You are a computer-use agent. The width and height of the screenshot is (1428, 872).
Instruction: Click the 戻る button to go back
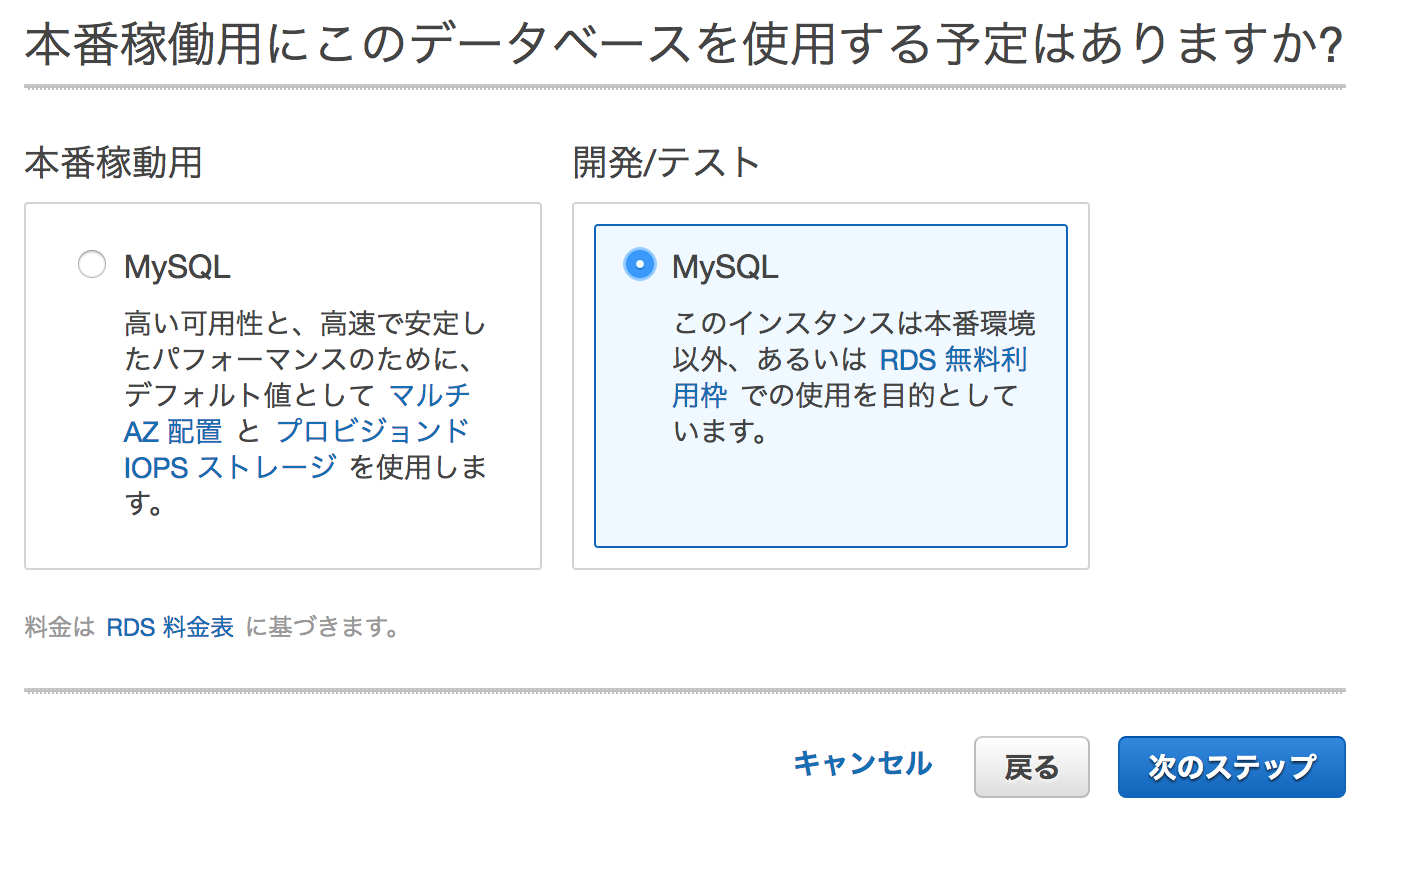(1031, 766)
